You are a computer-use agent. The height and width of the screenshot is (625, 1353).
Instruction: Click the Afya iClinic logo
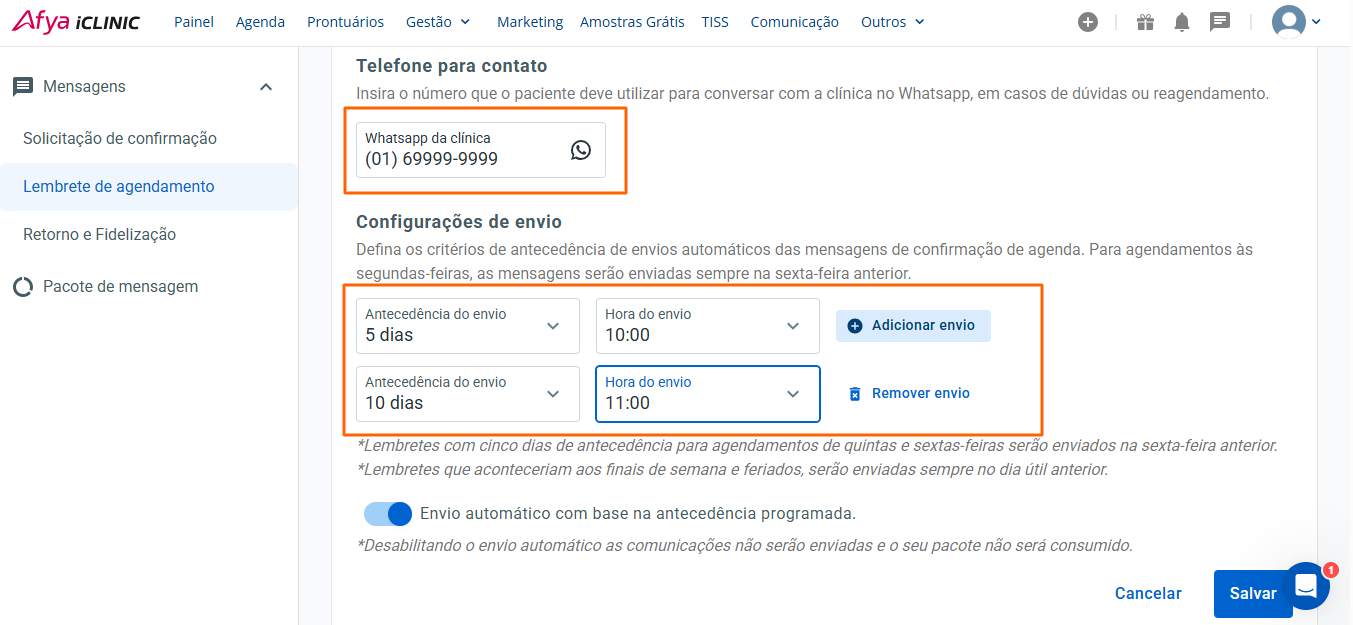76,22
